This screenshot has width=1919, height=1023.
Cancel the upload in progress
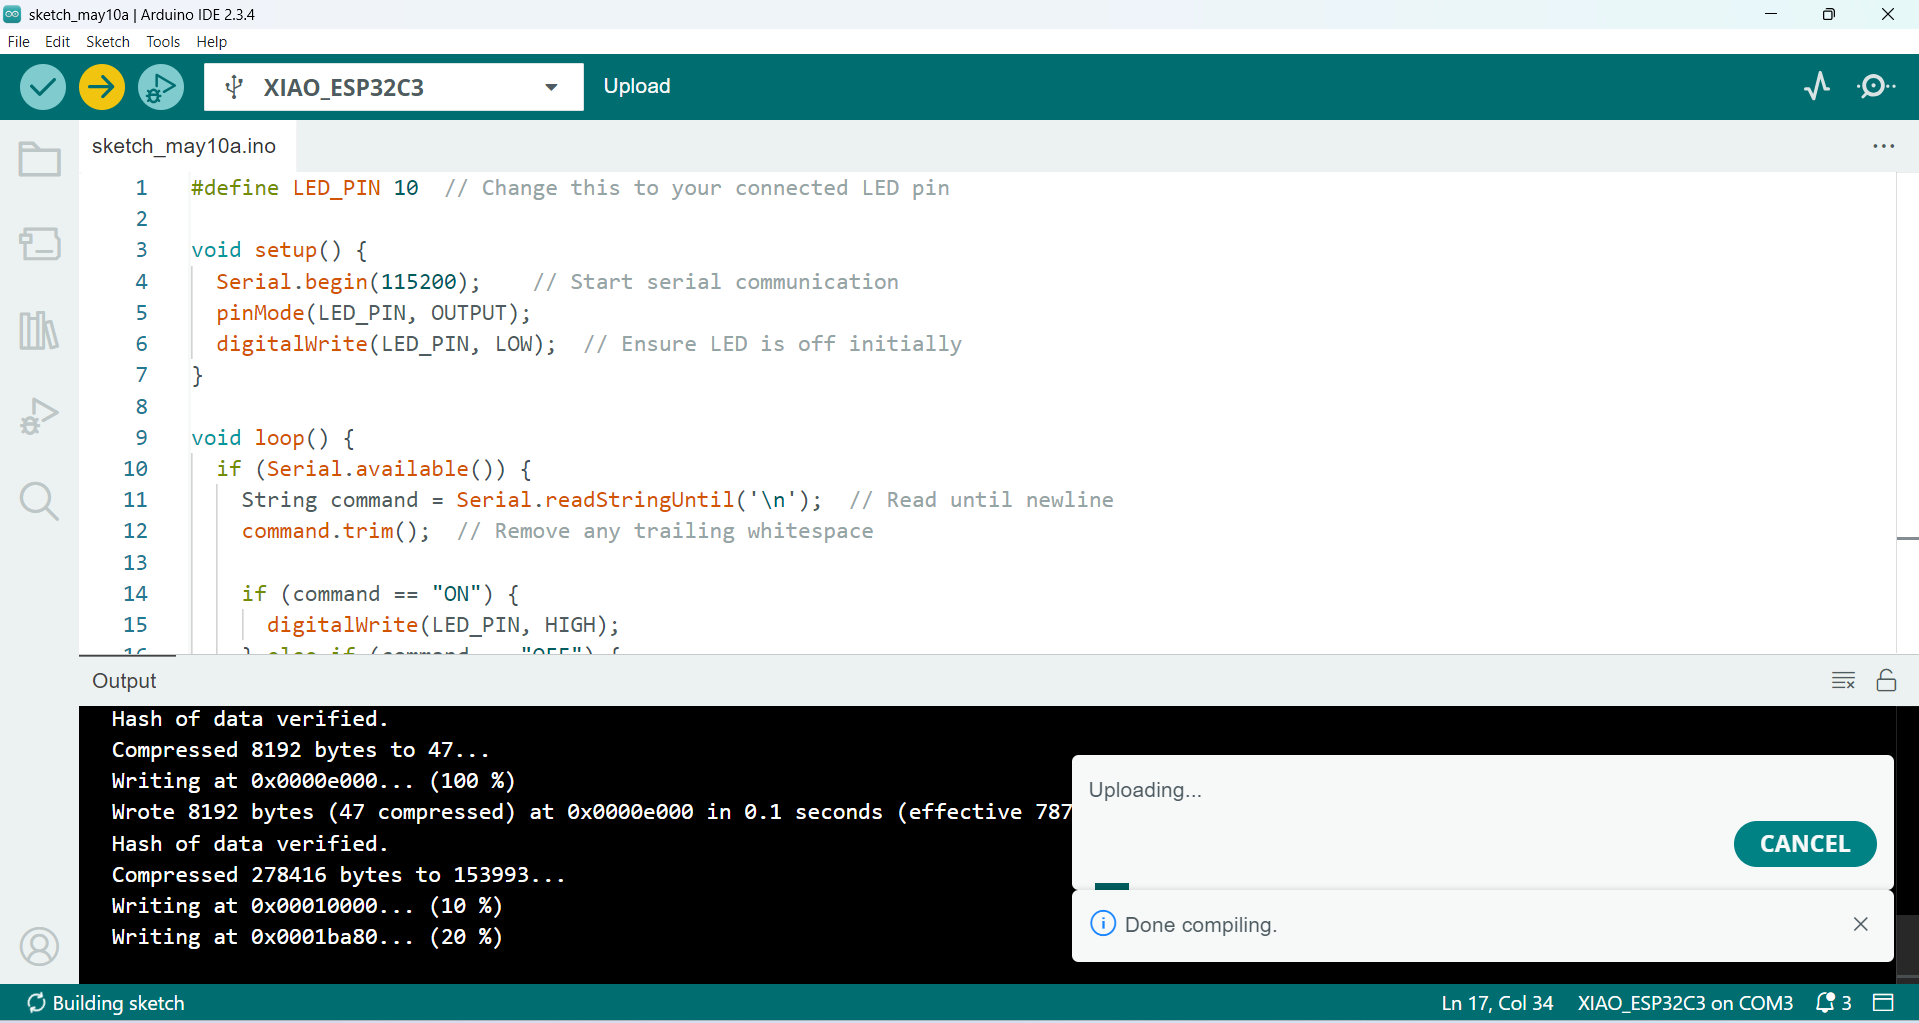coord(1804,844)
